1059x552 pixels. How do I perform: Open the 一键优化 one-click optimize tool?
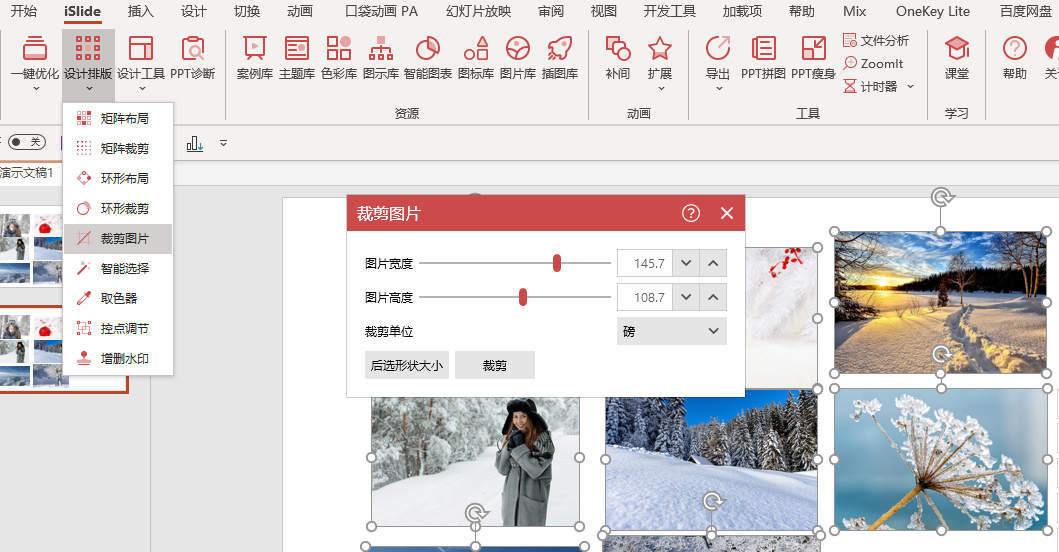click(34, 57)
